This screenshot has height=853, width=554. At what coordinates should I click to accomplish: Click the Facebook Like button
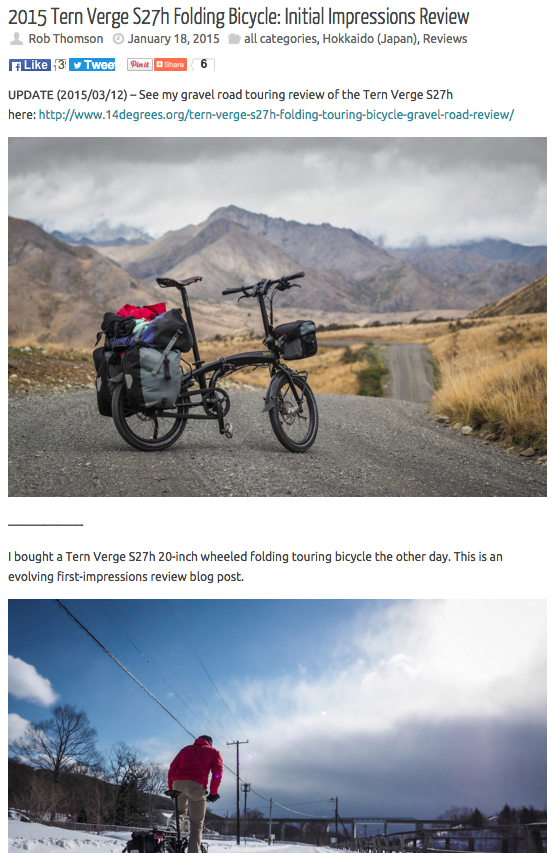tap(30, 65)
